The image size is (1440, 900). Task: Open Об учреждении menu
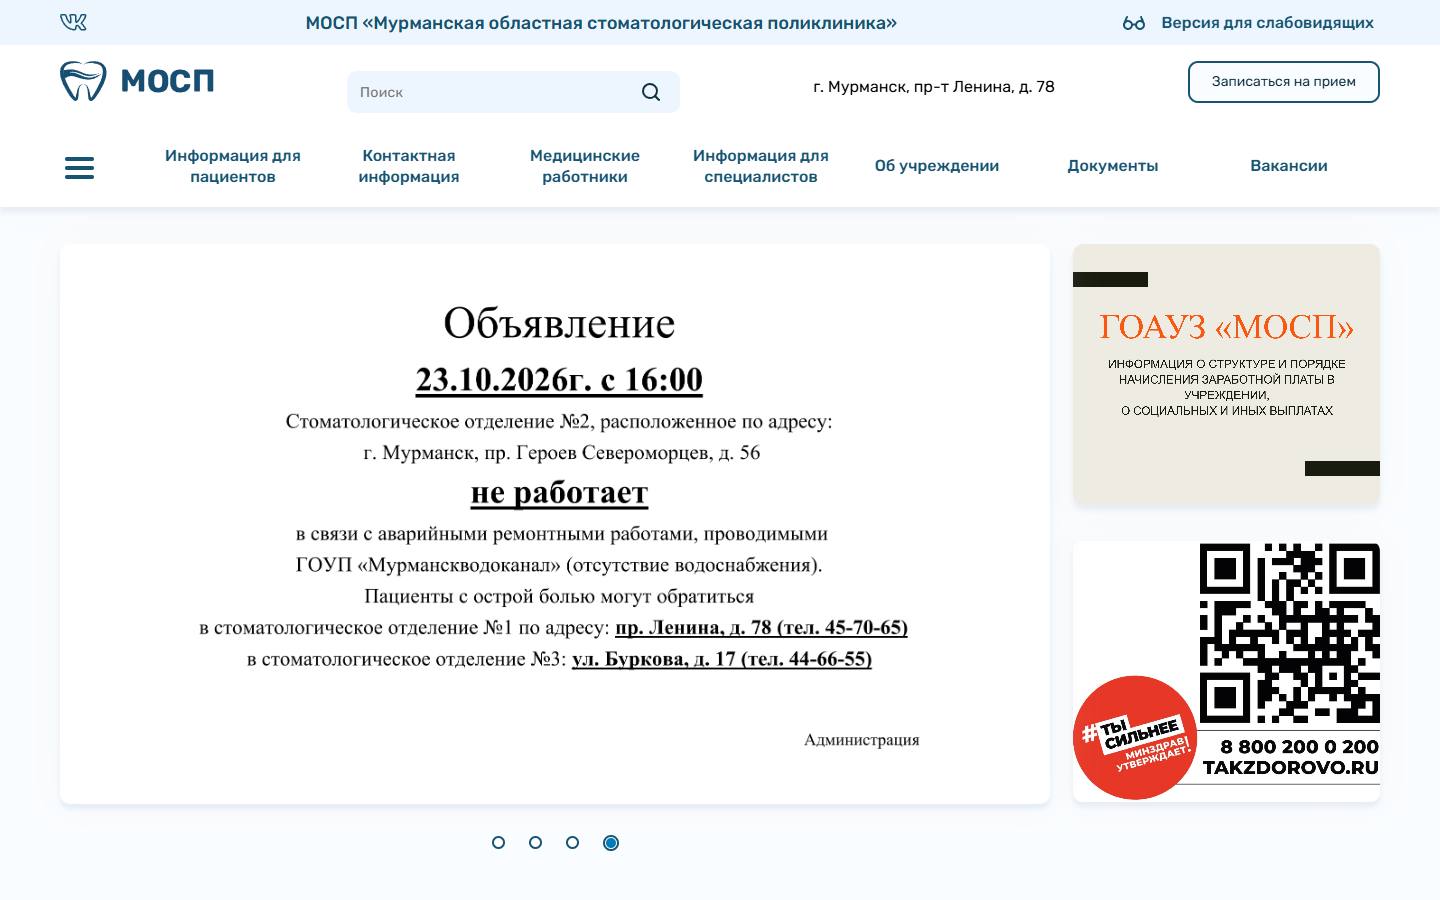tap(937, 166)
